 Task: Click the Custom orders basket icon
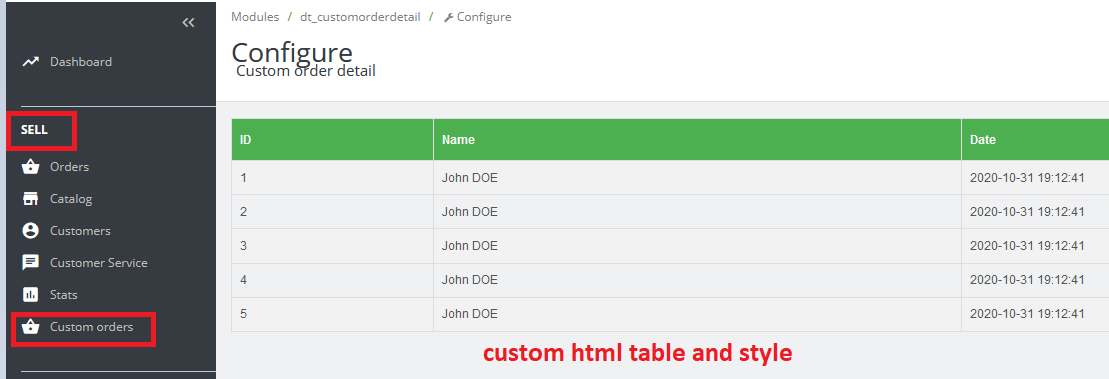click(30, 327)
